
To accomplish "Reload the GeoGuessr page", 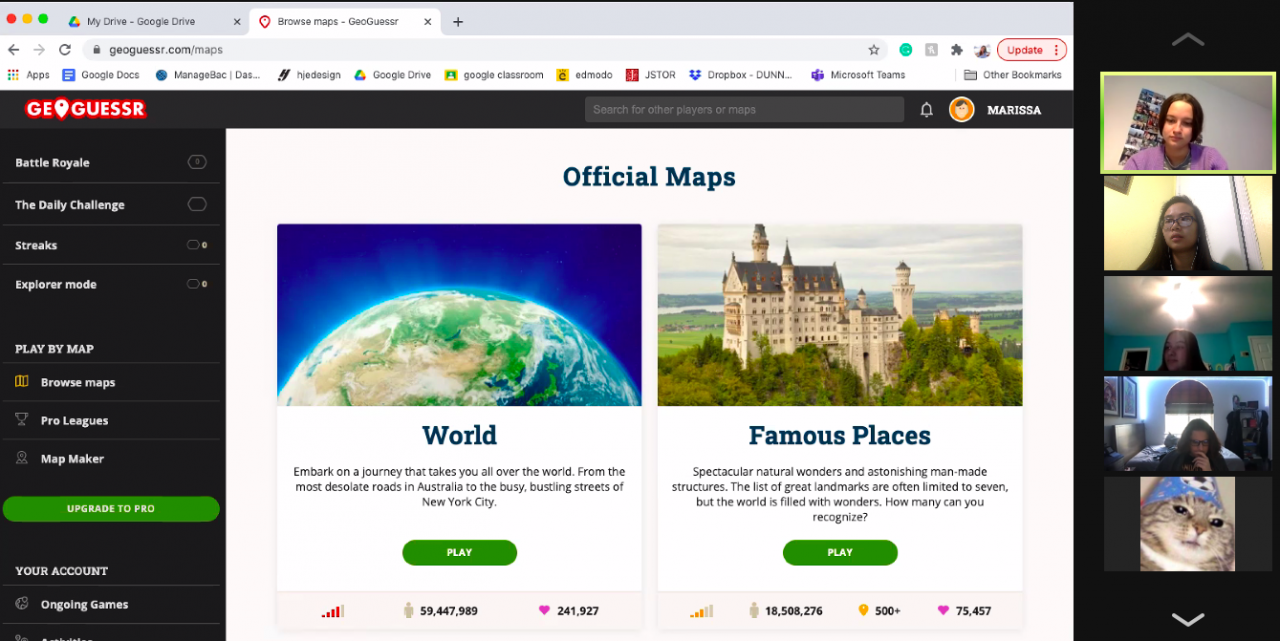I will 65,50.
